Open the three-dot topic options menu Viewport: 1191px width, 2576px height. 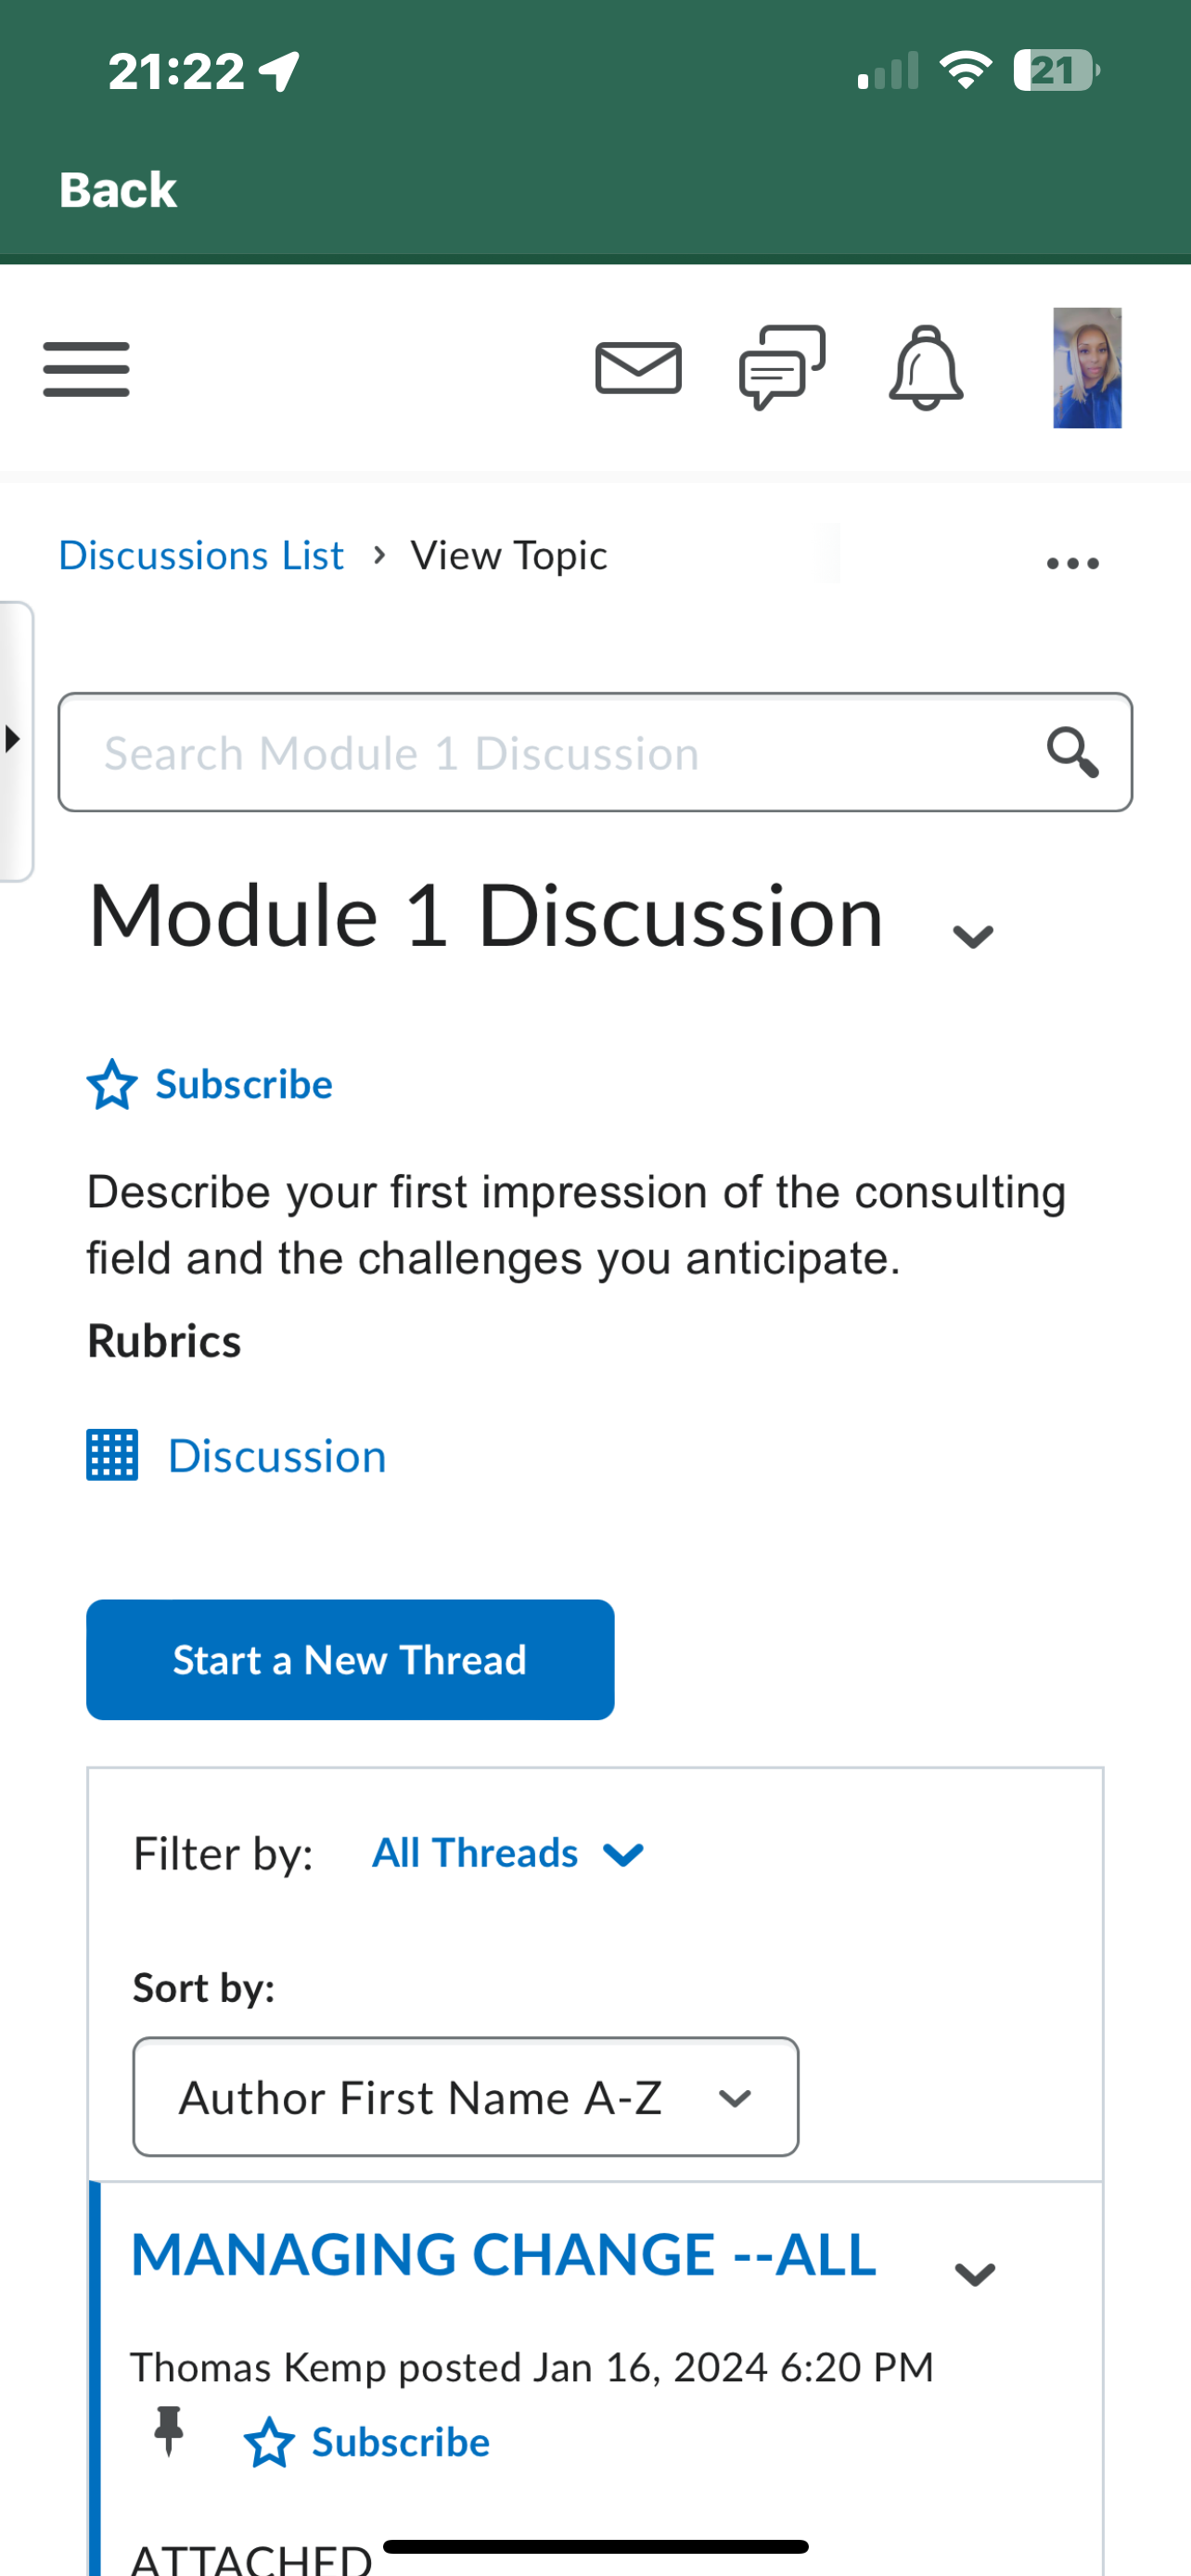[x=1072, y=564]
